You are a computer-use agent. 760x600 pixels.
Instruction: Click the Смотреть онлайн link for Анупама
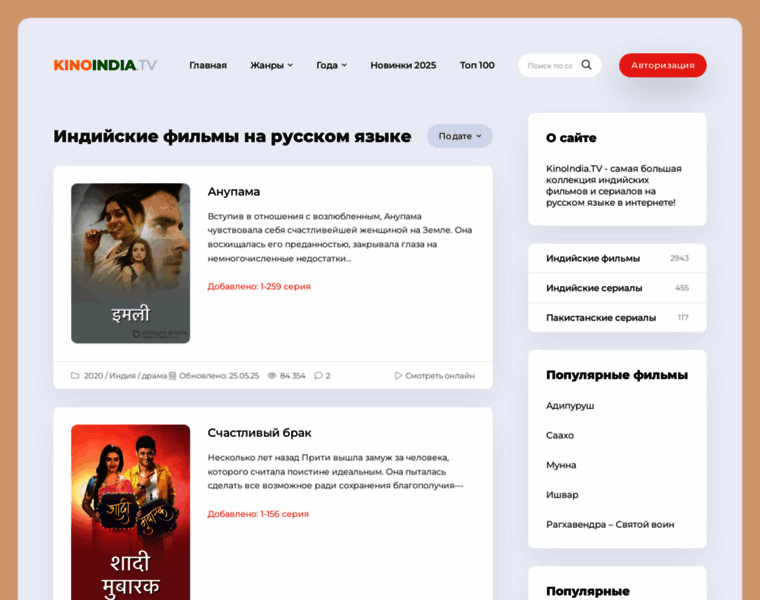click(440, 376)
